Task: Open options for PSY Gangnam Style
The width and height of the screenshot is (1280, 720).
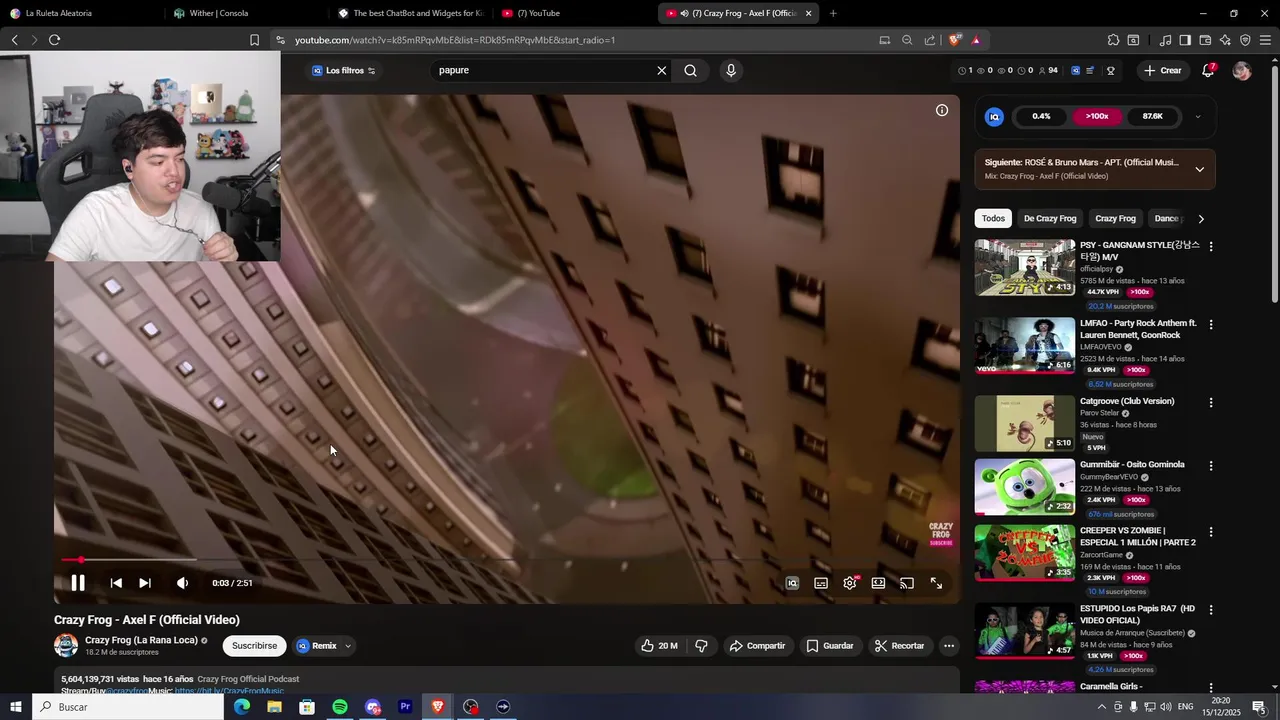Action: click(1211, 246)
